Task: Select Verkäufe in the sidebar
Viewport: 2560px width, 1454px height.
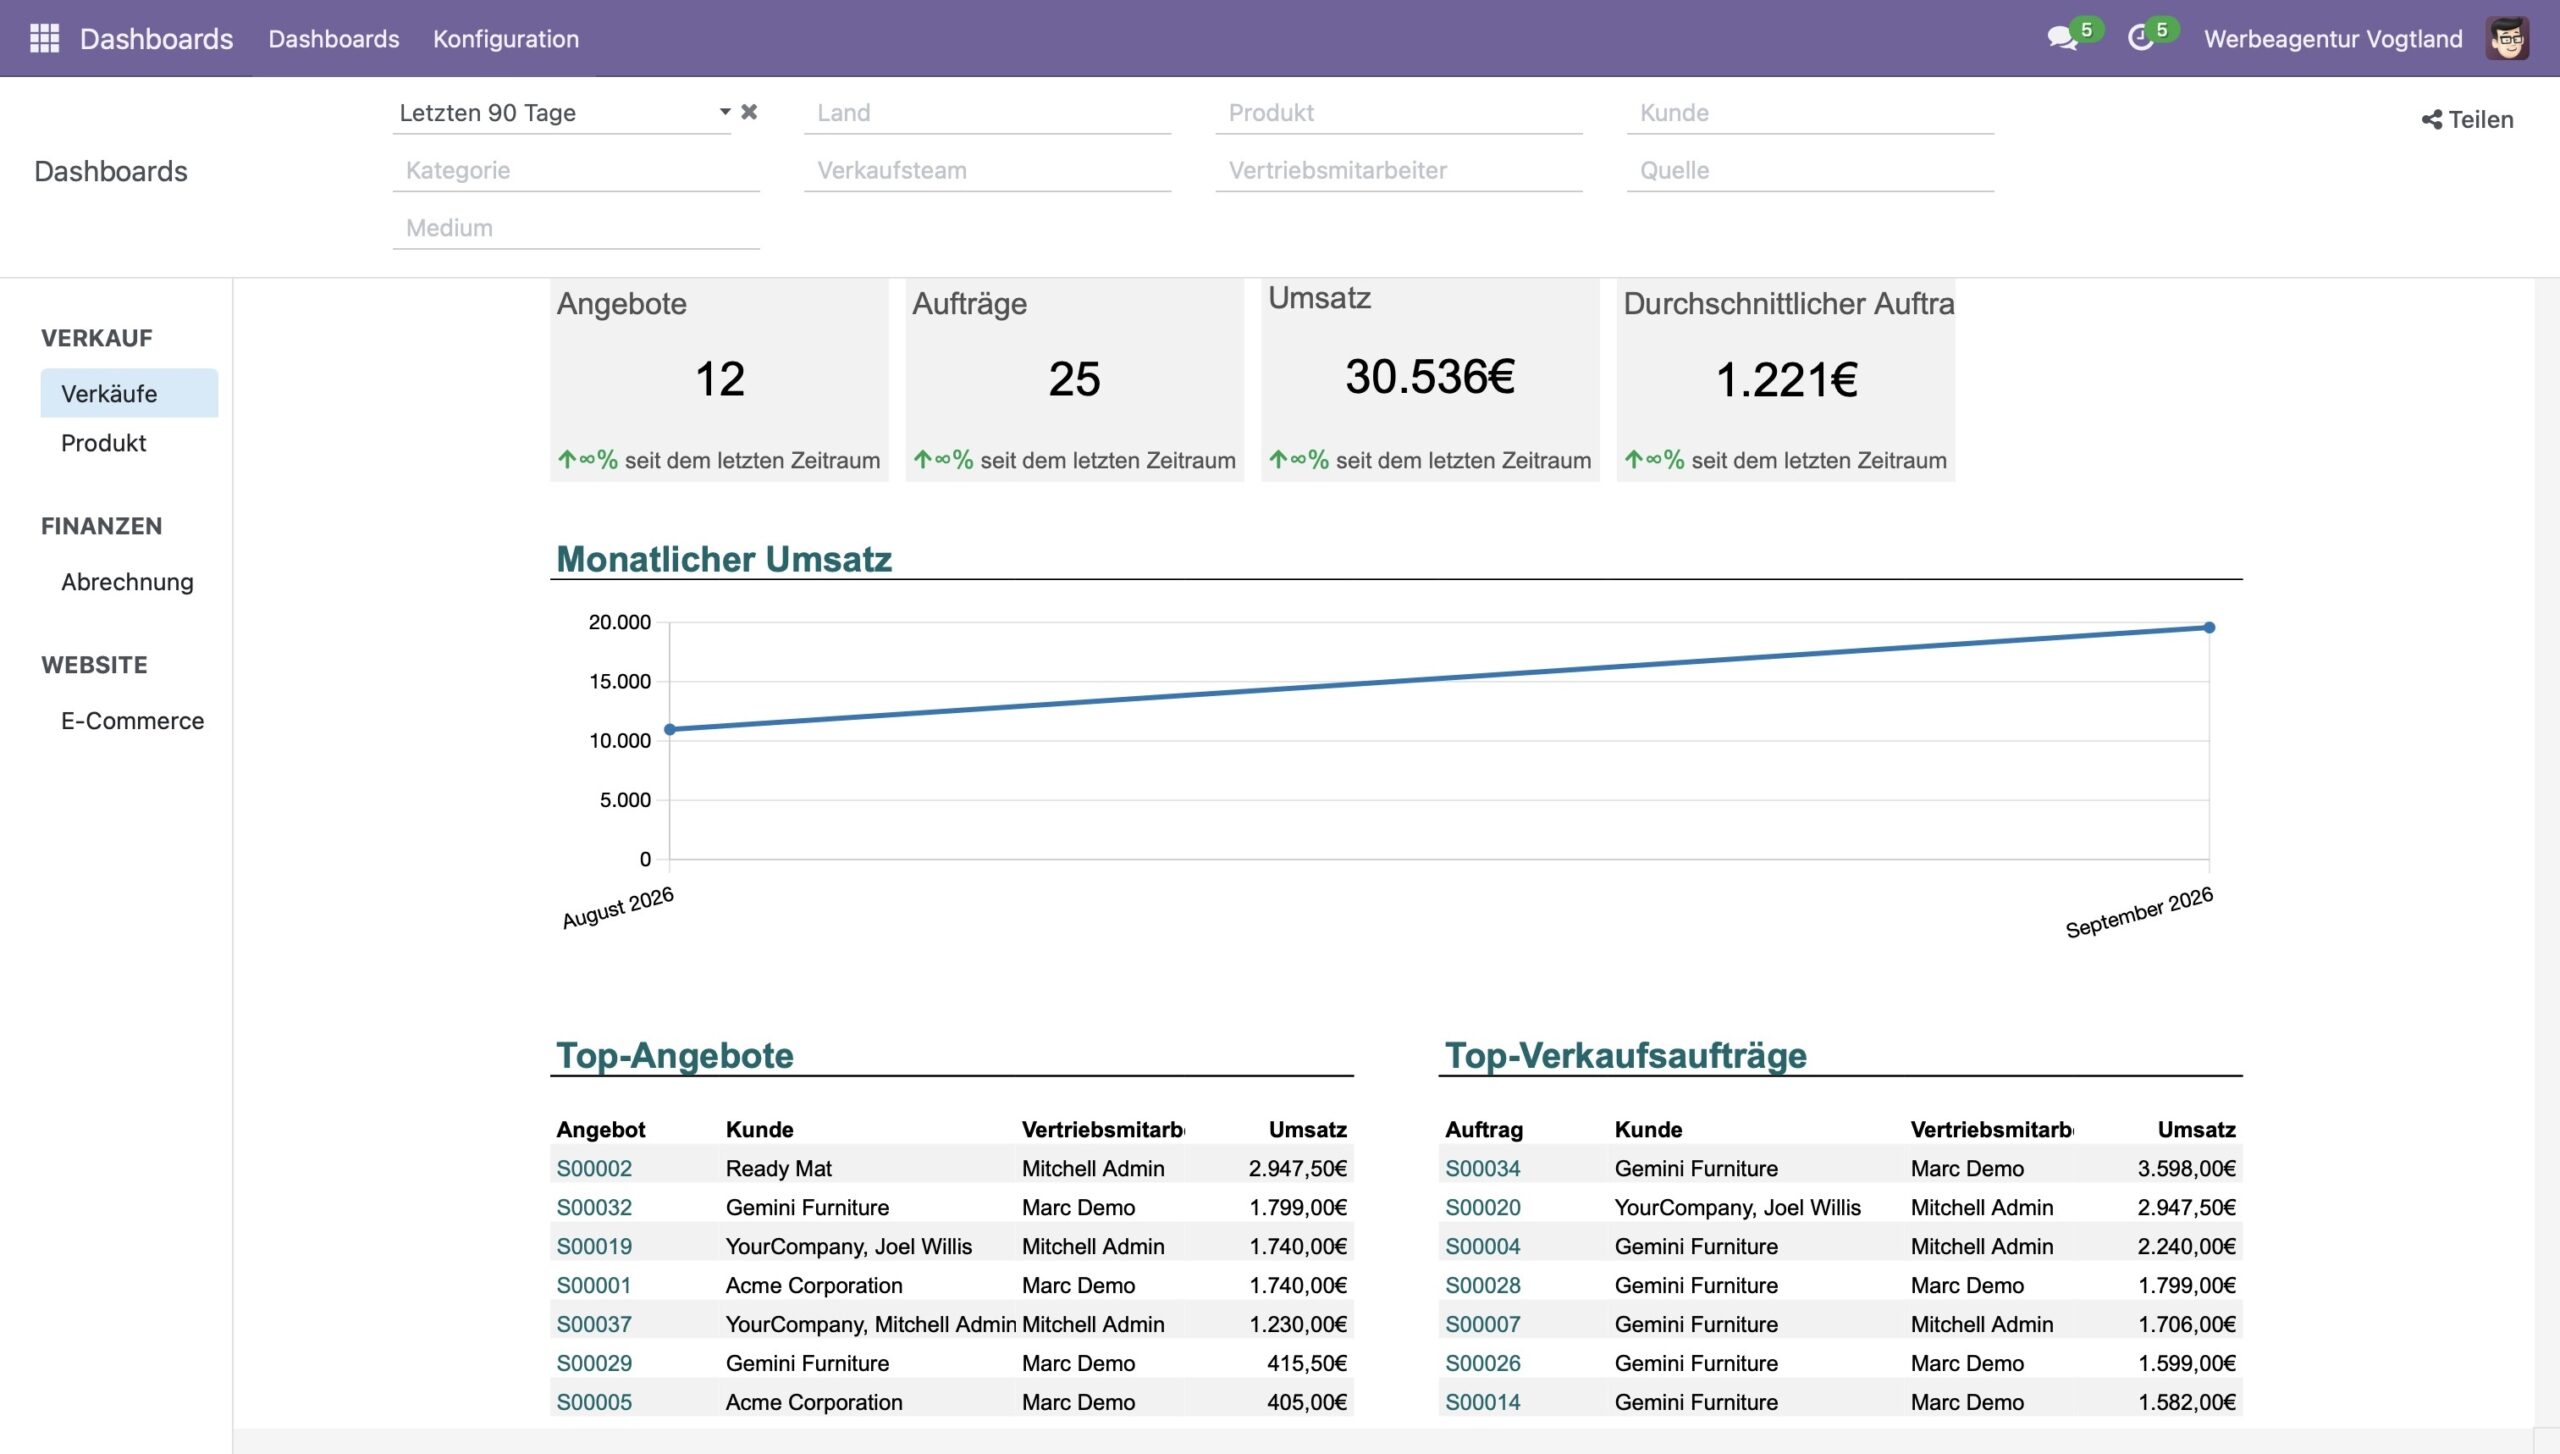Action: (x=129, y=393)
